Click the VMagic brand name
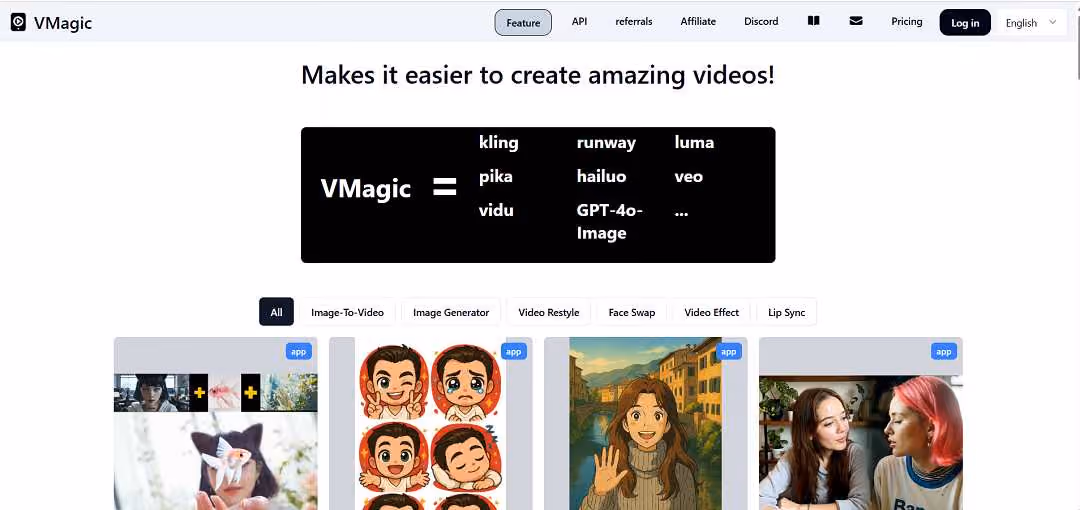 tap(63, 23)
